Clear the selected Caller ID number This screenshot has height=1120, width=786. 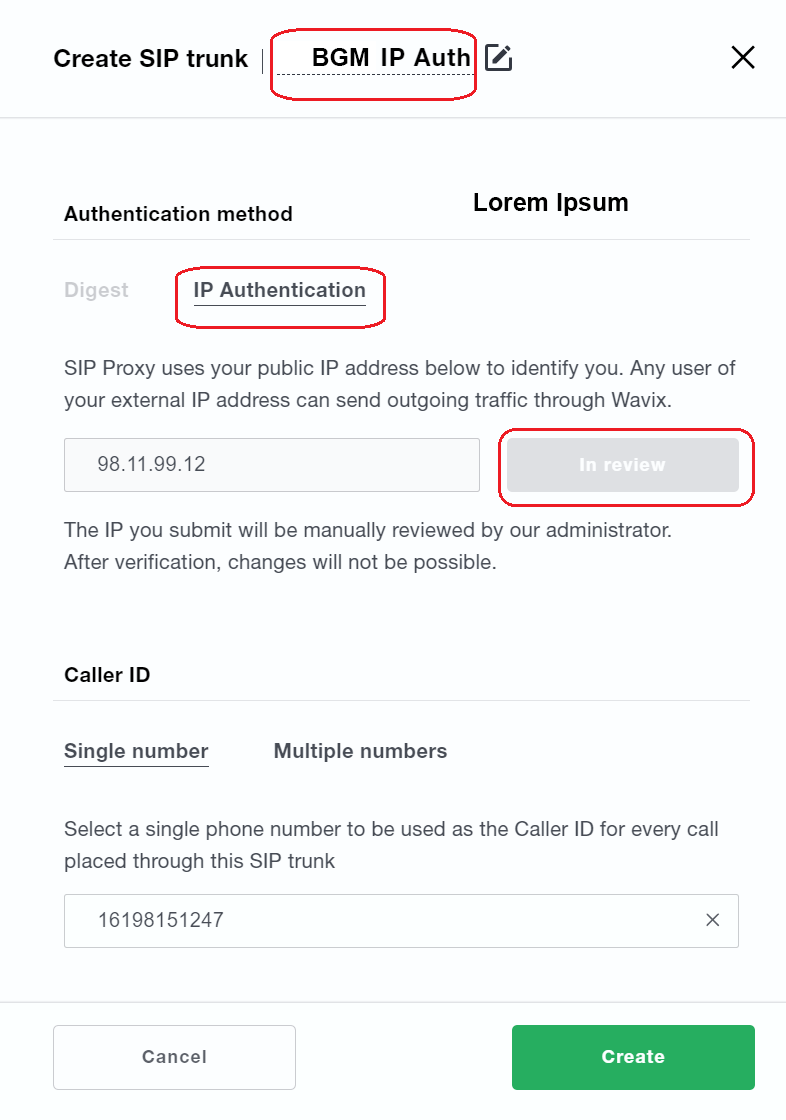712,920
